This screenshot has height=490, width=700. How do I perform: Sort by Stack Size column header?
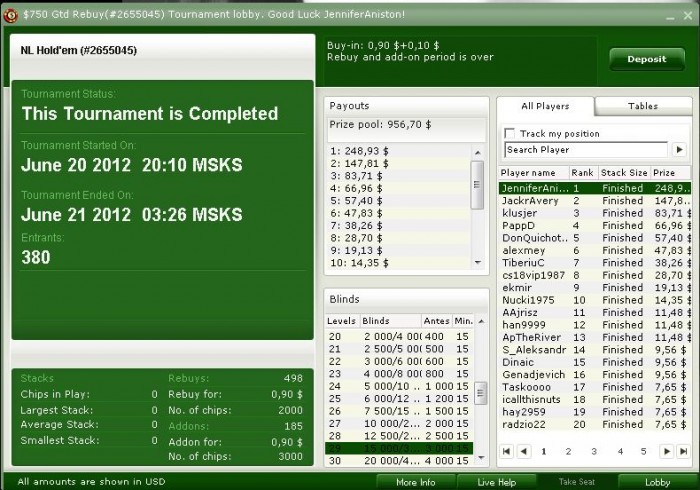(x=624, y=173)
